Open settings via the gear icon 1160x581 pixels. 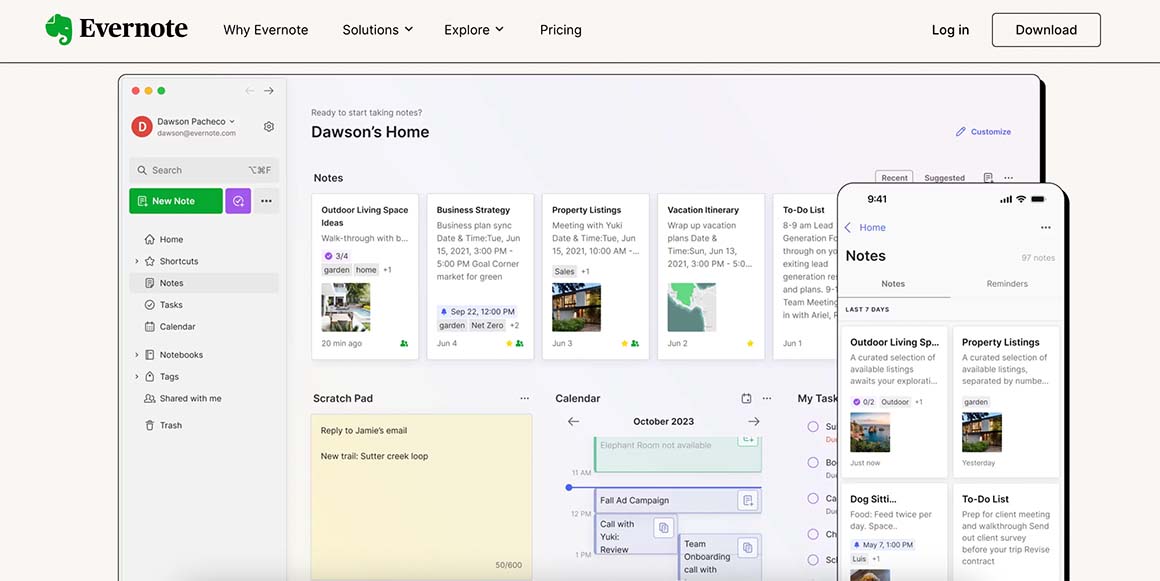(x=268, y=127)
